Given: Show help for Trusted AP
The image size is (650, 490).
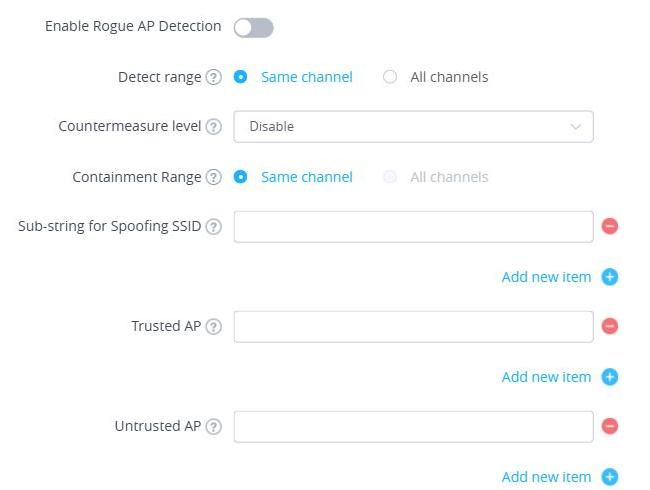Looking at the screenshot, I should [x=213, y=327].
